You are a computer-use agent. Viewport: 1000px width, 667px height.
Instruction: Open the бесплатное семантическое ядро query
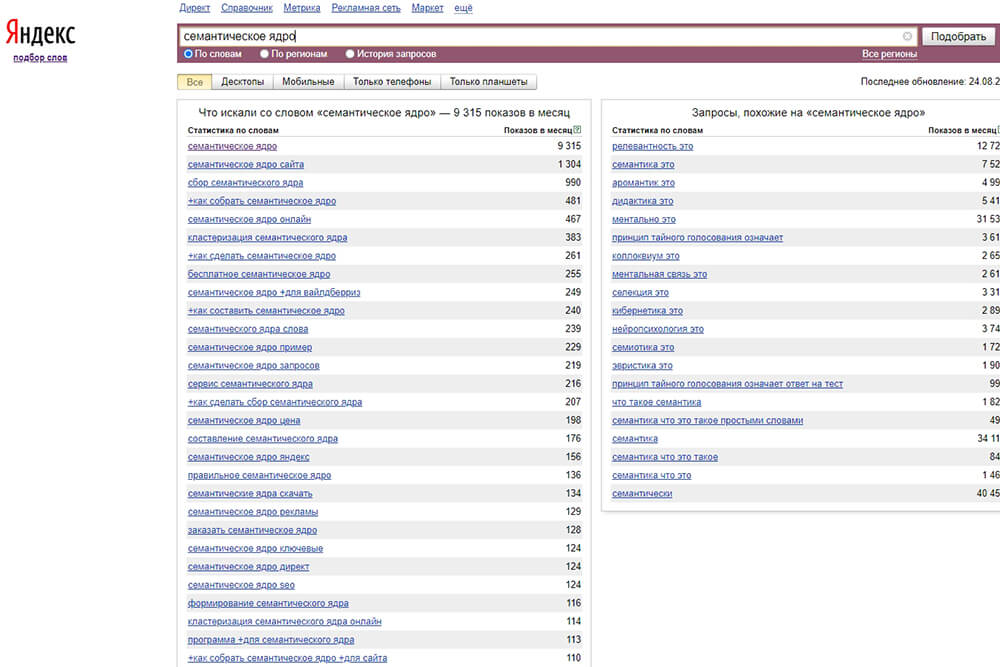pos(259,274)
